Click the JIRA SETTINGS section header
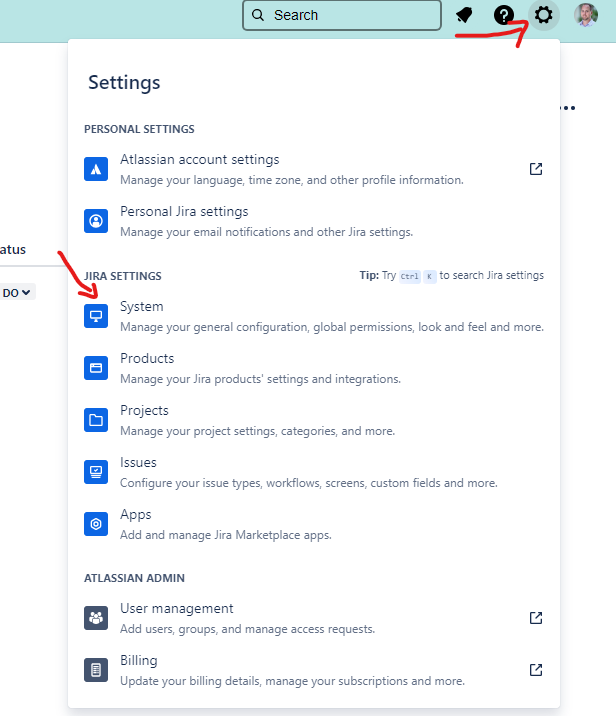 [123, 276]
